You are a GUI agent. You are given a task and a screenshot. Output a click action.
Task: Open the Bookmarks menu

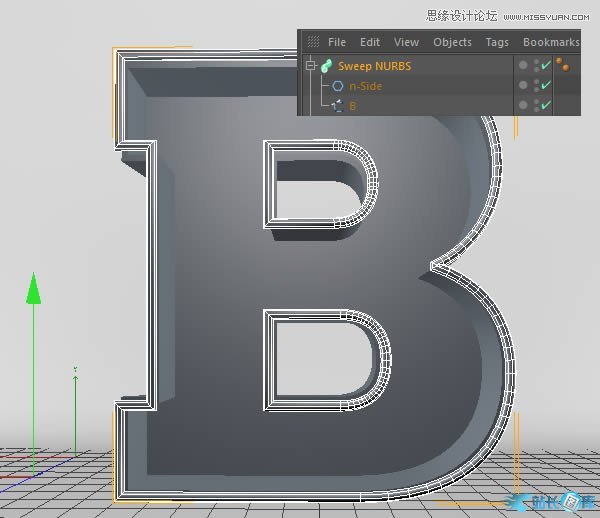click(x=551, y=42)
